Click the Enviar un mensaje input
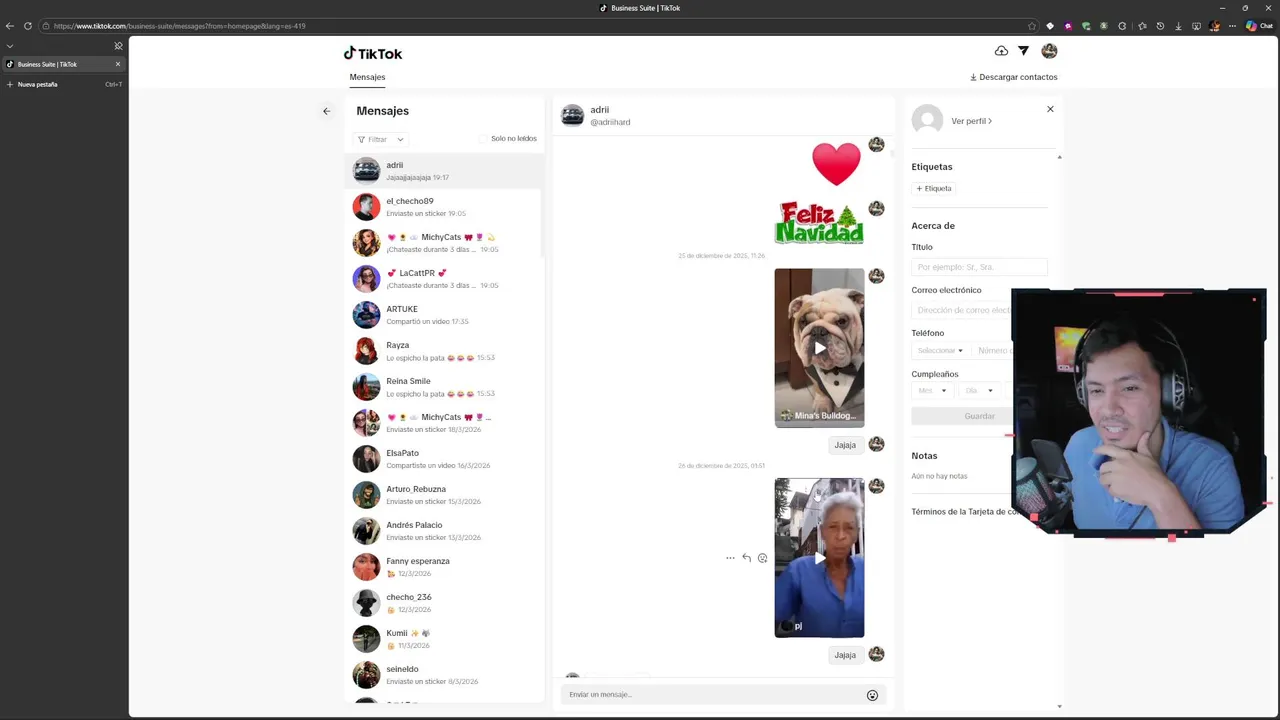1280x720 pixels. [x=713, y=695]
